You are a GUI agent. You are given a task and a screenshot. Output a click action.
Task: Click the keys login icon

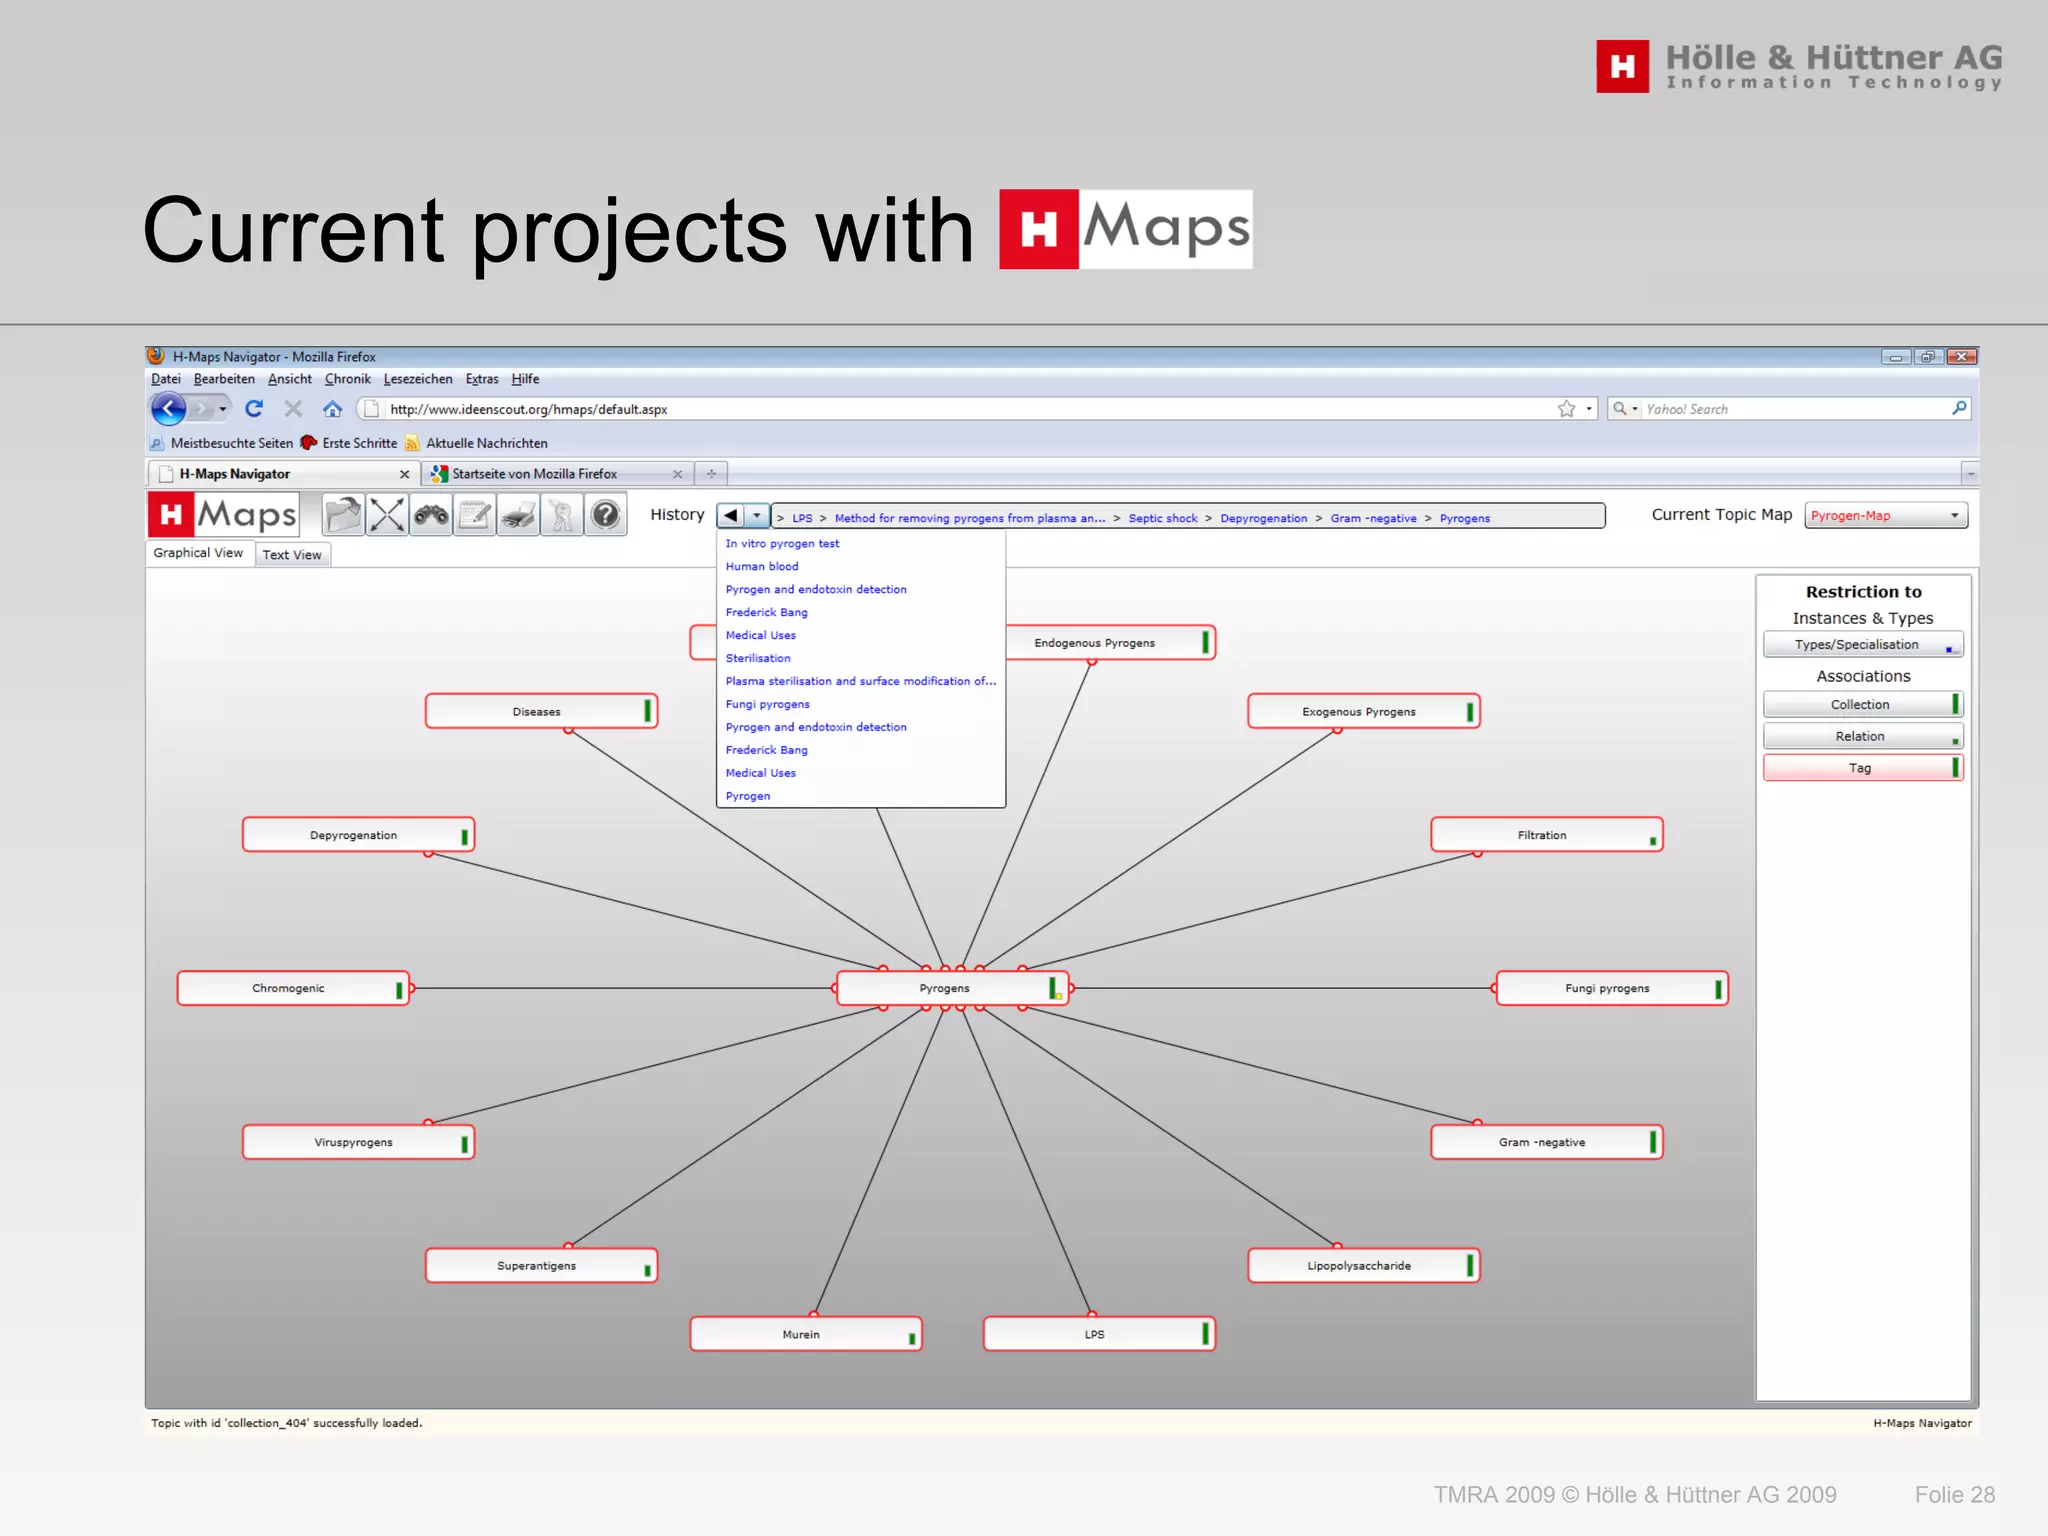(x=562, y=516)
